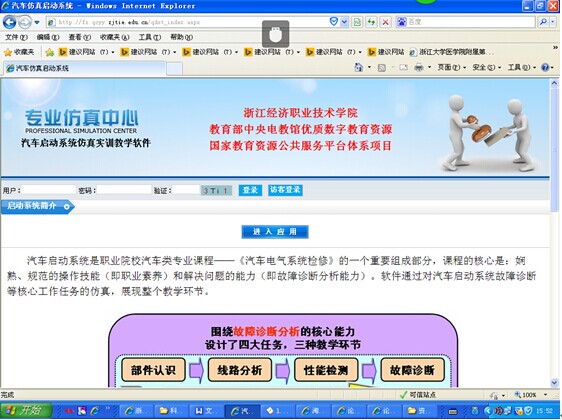562x420 pixels.
Task: Click the 用户 username input field
Action: point(48,190)
